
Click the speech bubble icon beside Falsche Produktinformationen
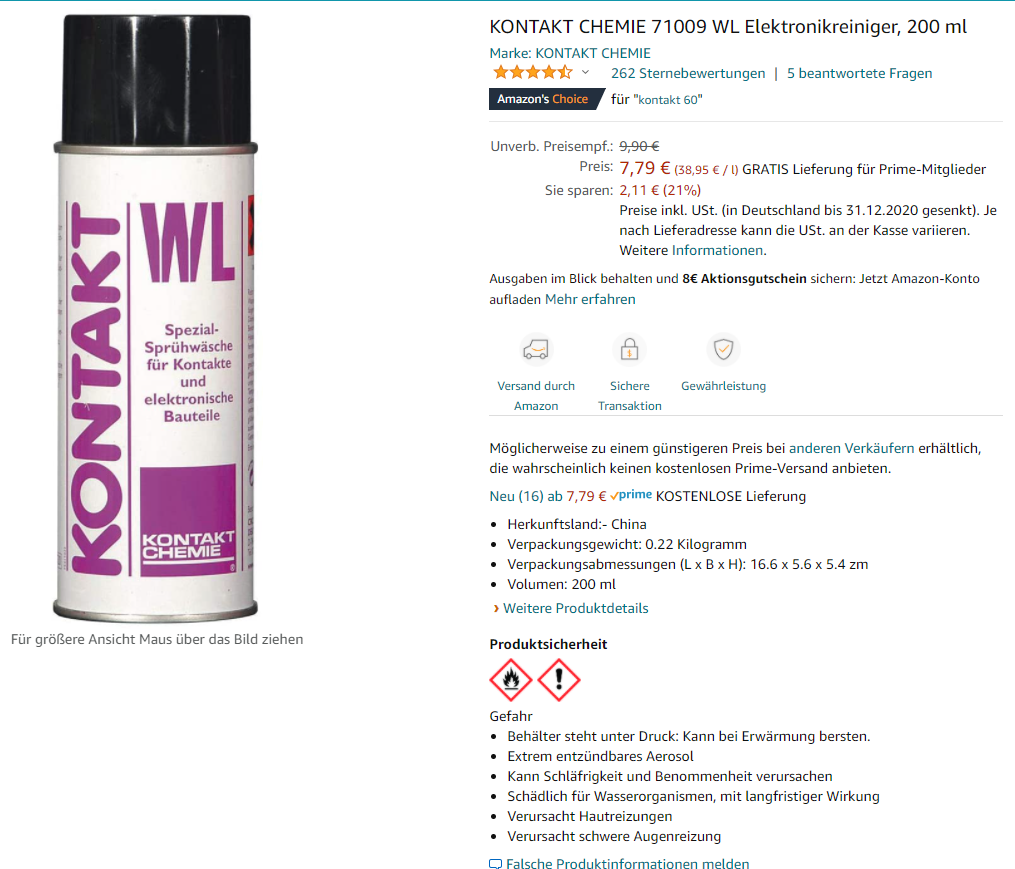coord(495,863)
